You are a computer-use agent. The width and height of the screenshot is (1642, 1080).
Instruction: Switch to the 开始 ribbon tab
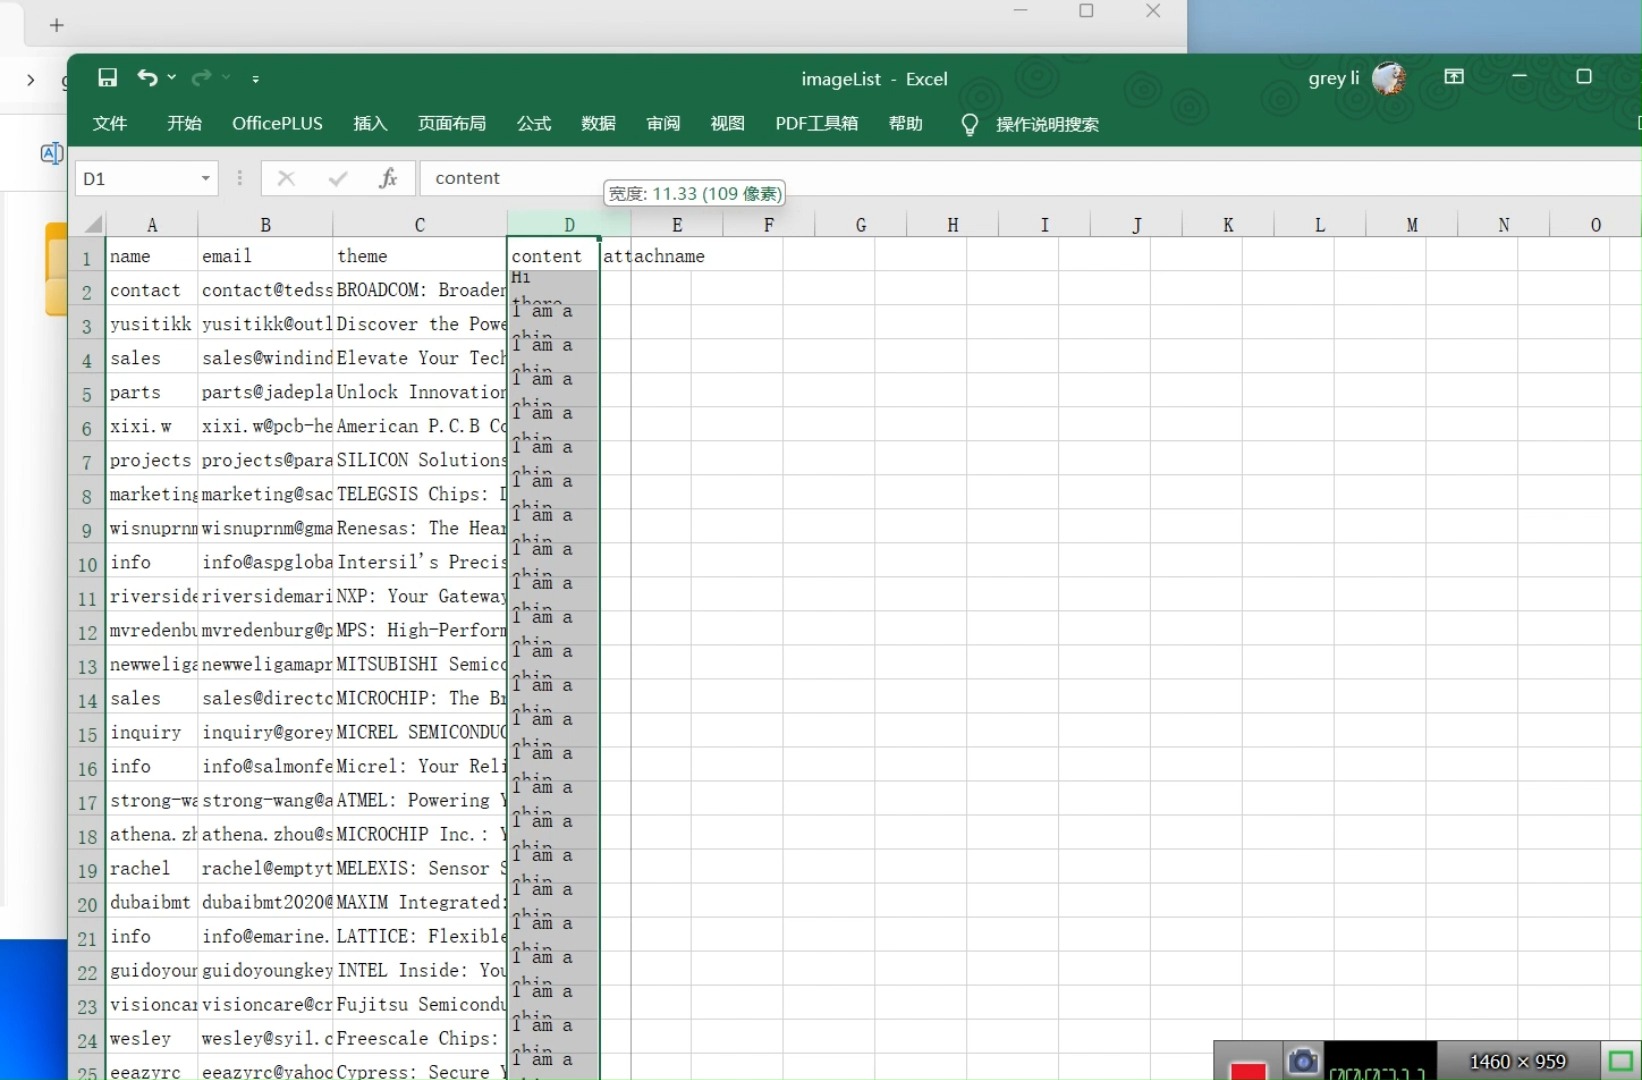pos(184,124)
